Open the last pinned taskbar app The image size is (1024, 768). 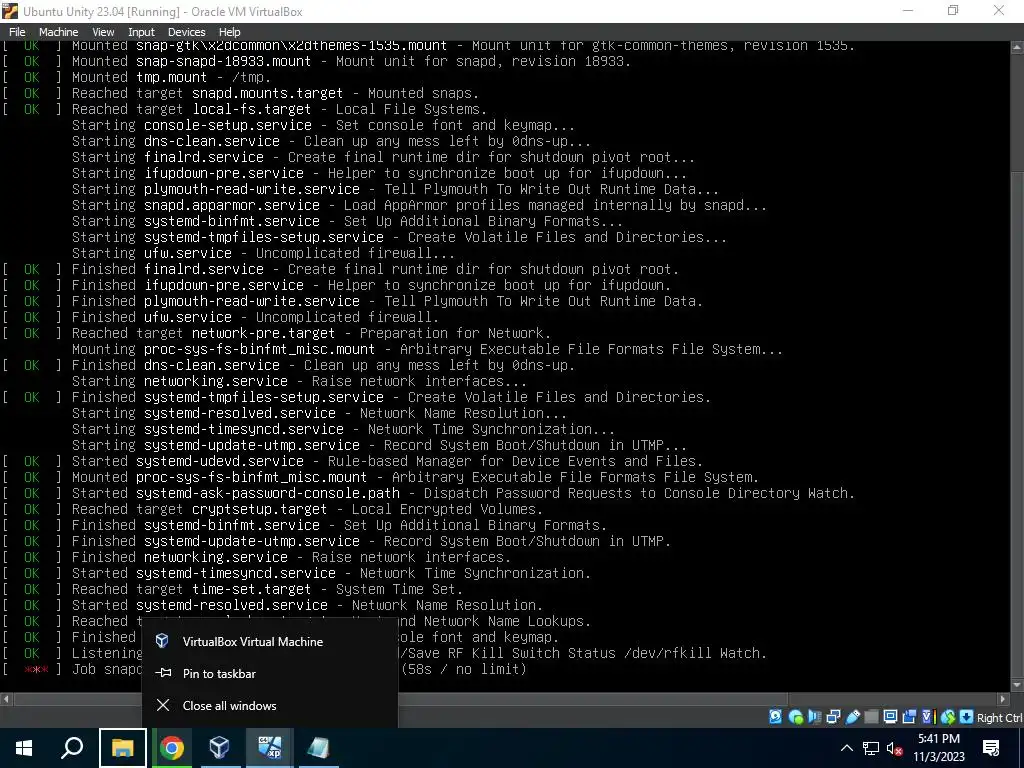click(318, 748)
